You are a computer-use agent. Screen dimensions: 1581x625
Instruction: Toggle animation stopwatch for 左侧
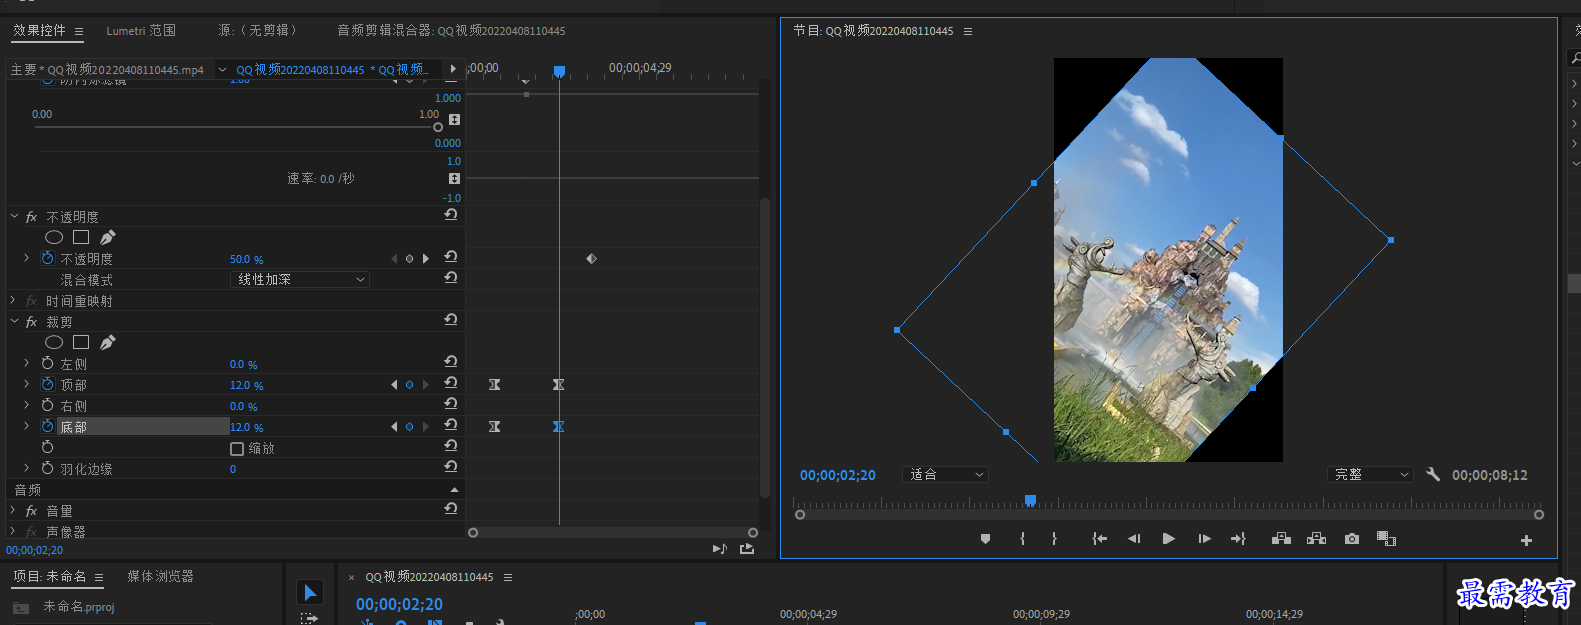48,363
